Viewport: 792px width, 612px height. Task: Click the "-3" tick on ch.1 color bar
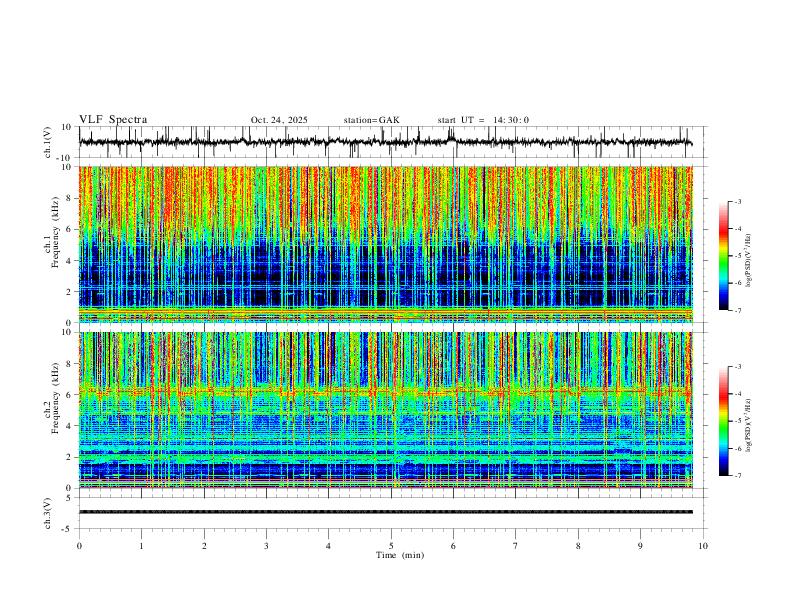[738, 201]
